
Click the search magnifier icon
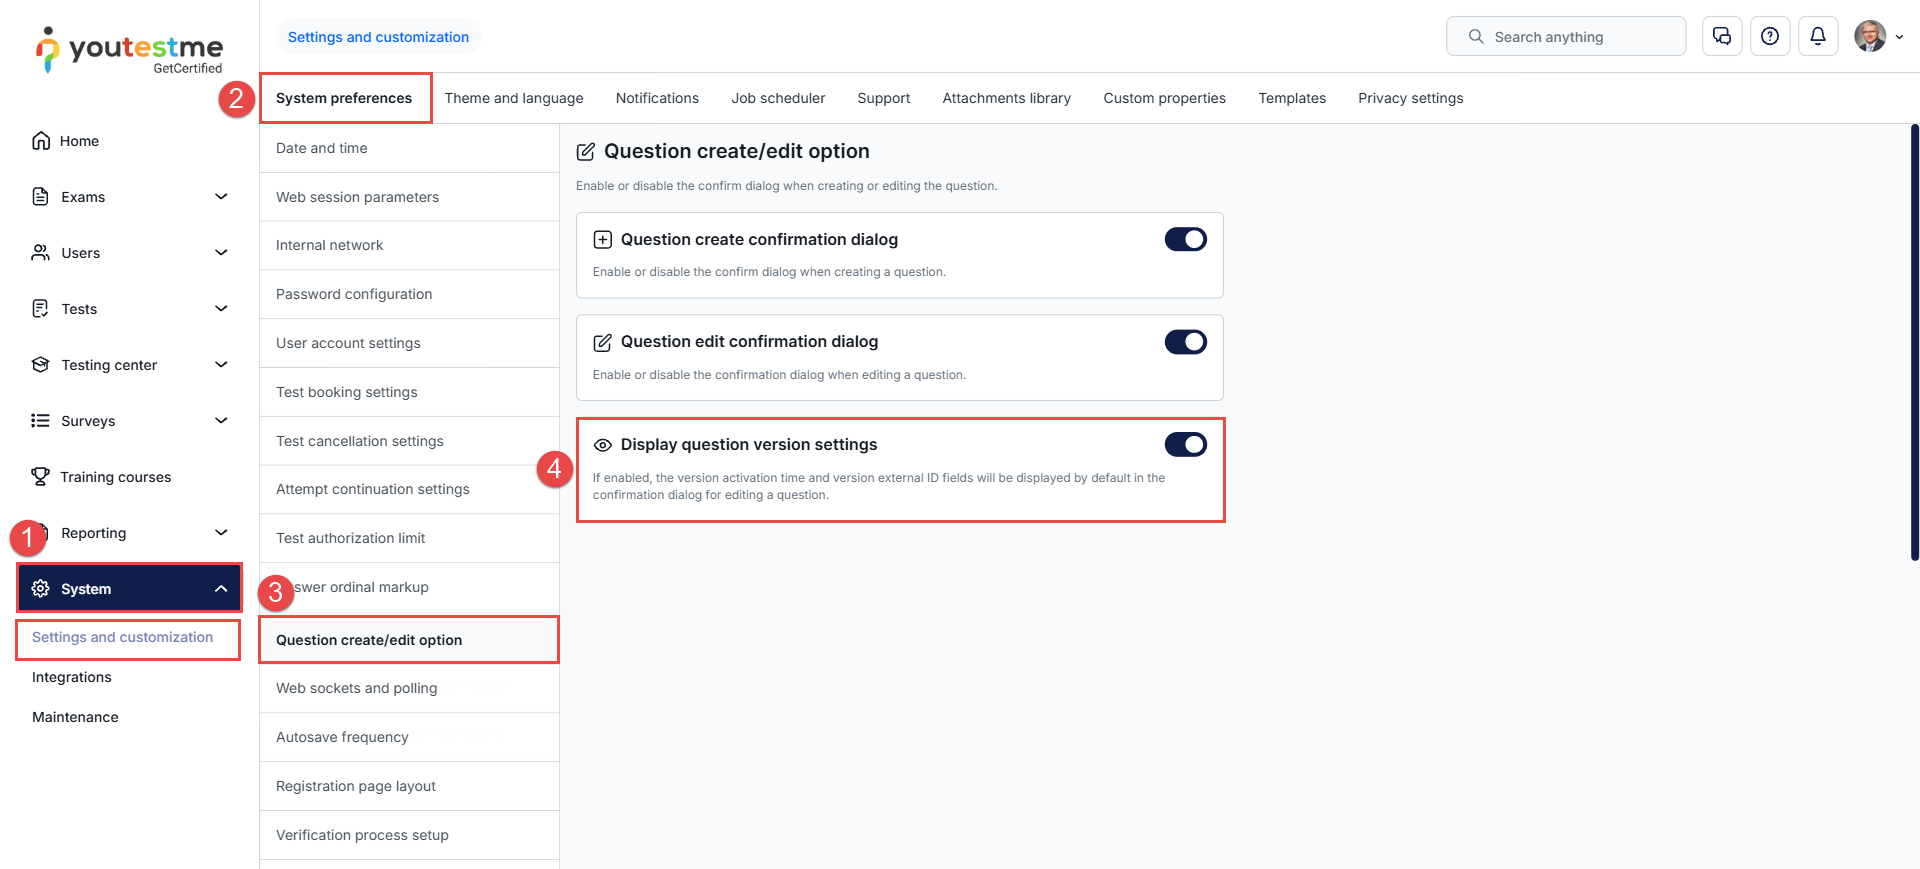(1476, 36)
